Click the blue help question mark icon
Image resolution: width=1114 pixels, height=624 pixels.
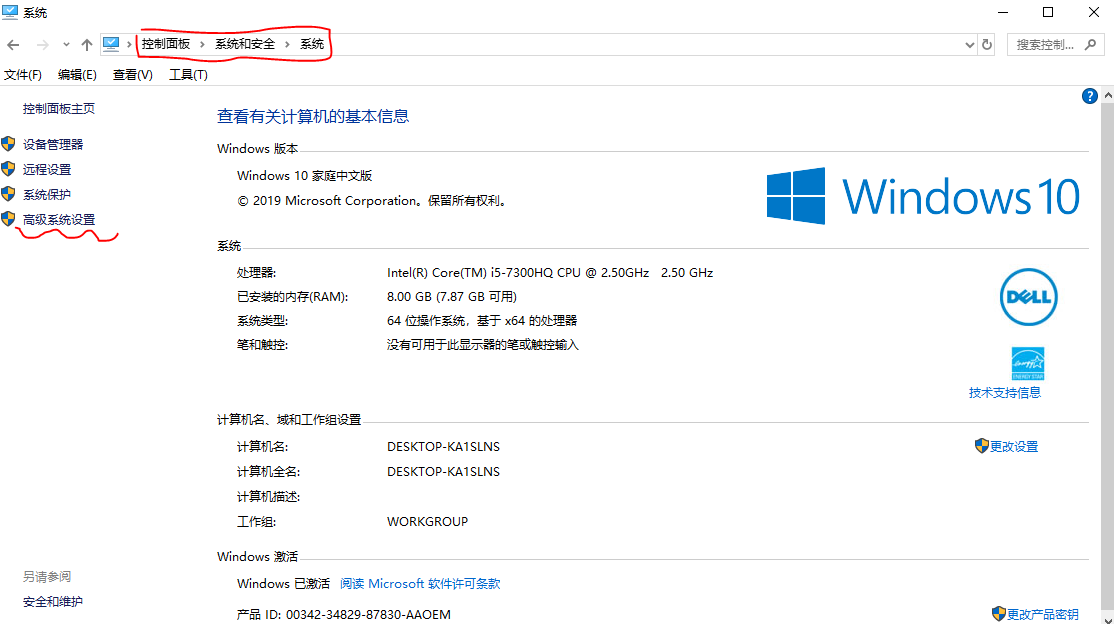point(1089,96)
